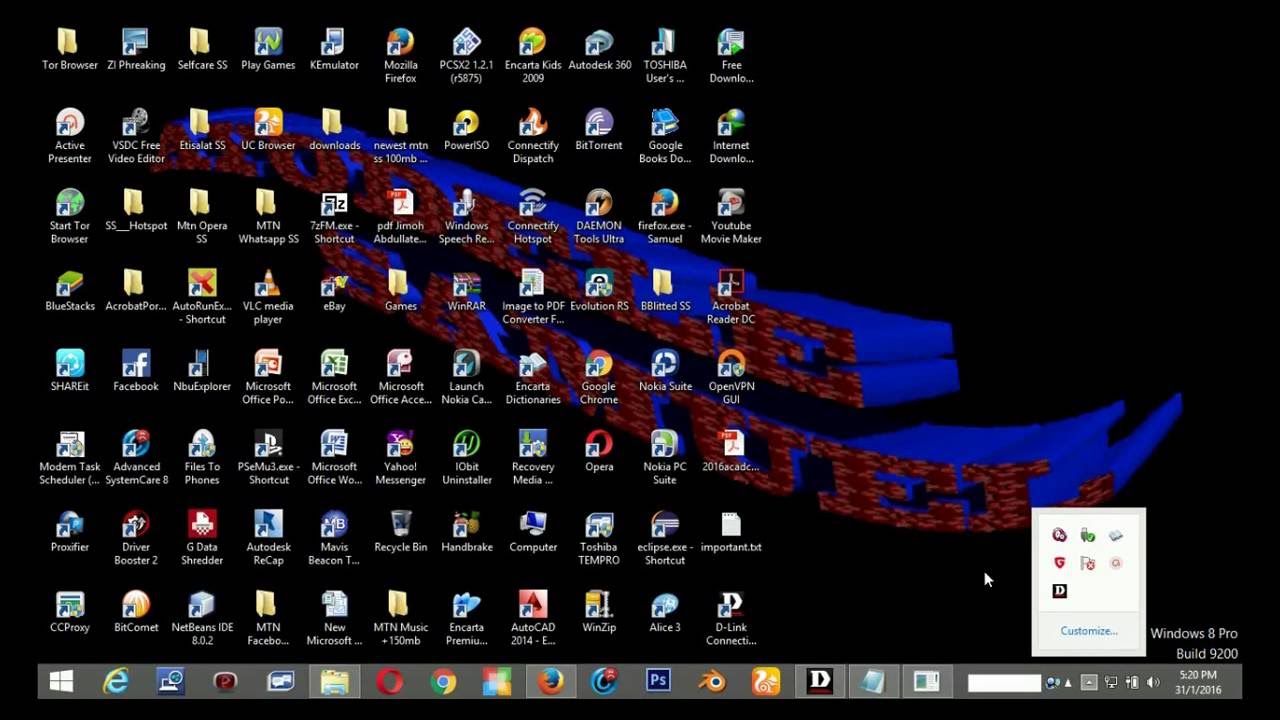
Task: Open the Tor Browser desktop folder
Action: (x=70, y=50)
